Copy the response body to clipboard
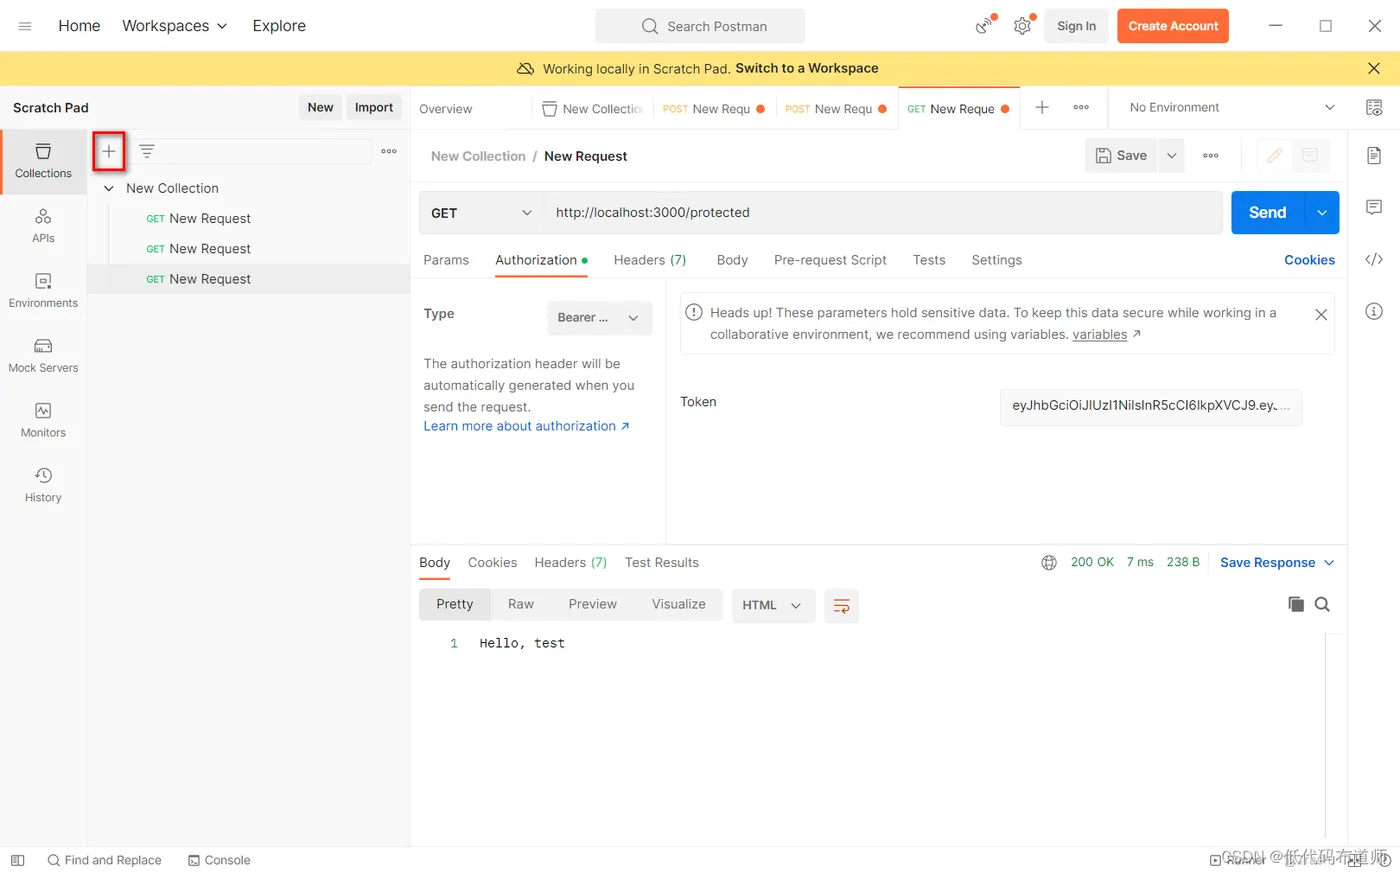The height and width of the screenshot is (873, 1400). [1296, 604]
